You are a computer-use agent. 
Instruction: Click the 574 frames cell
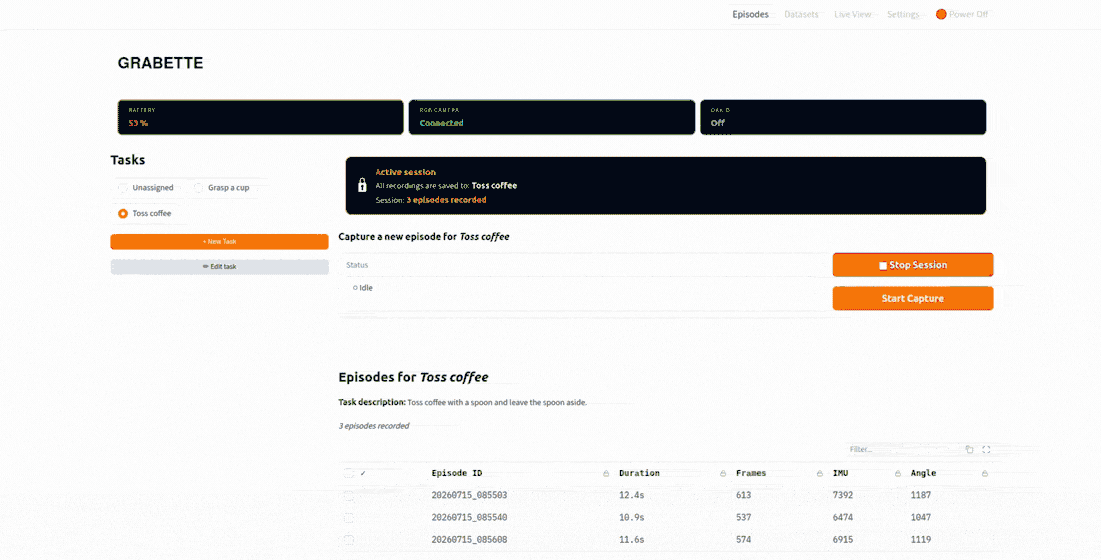tap(744, 540)
